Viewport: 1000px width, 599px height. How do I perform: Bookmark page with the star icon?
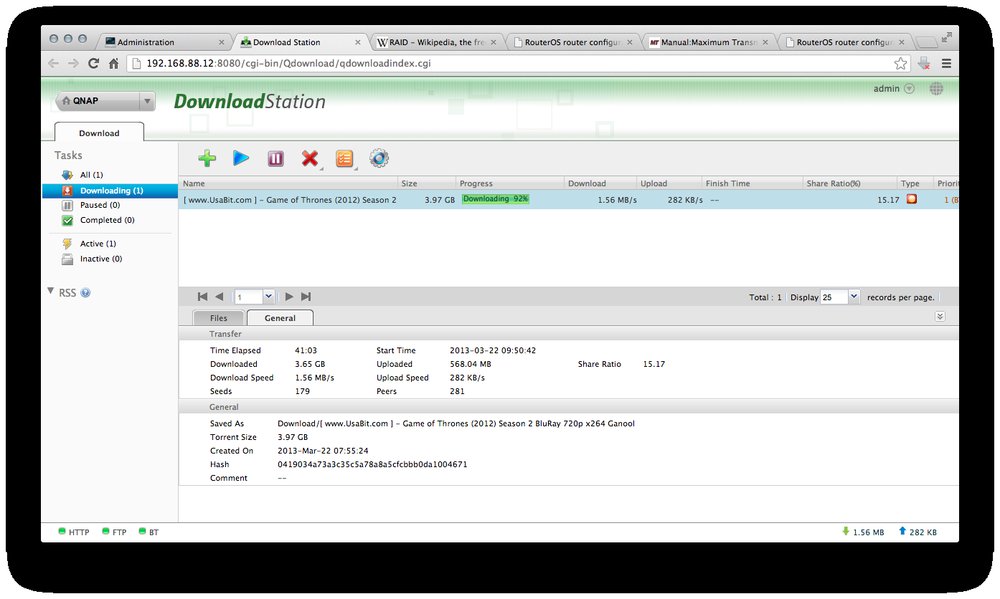coord(900,63)
